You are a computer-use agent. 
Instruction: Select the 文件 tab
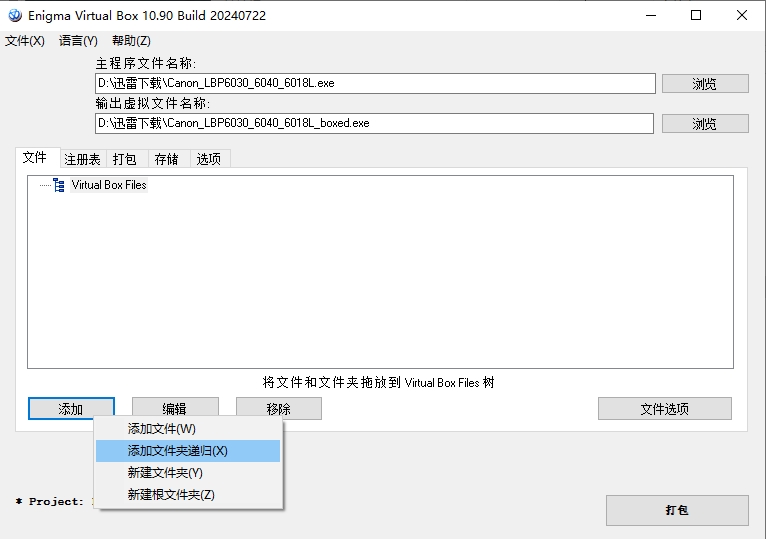35,158
